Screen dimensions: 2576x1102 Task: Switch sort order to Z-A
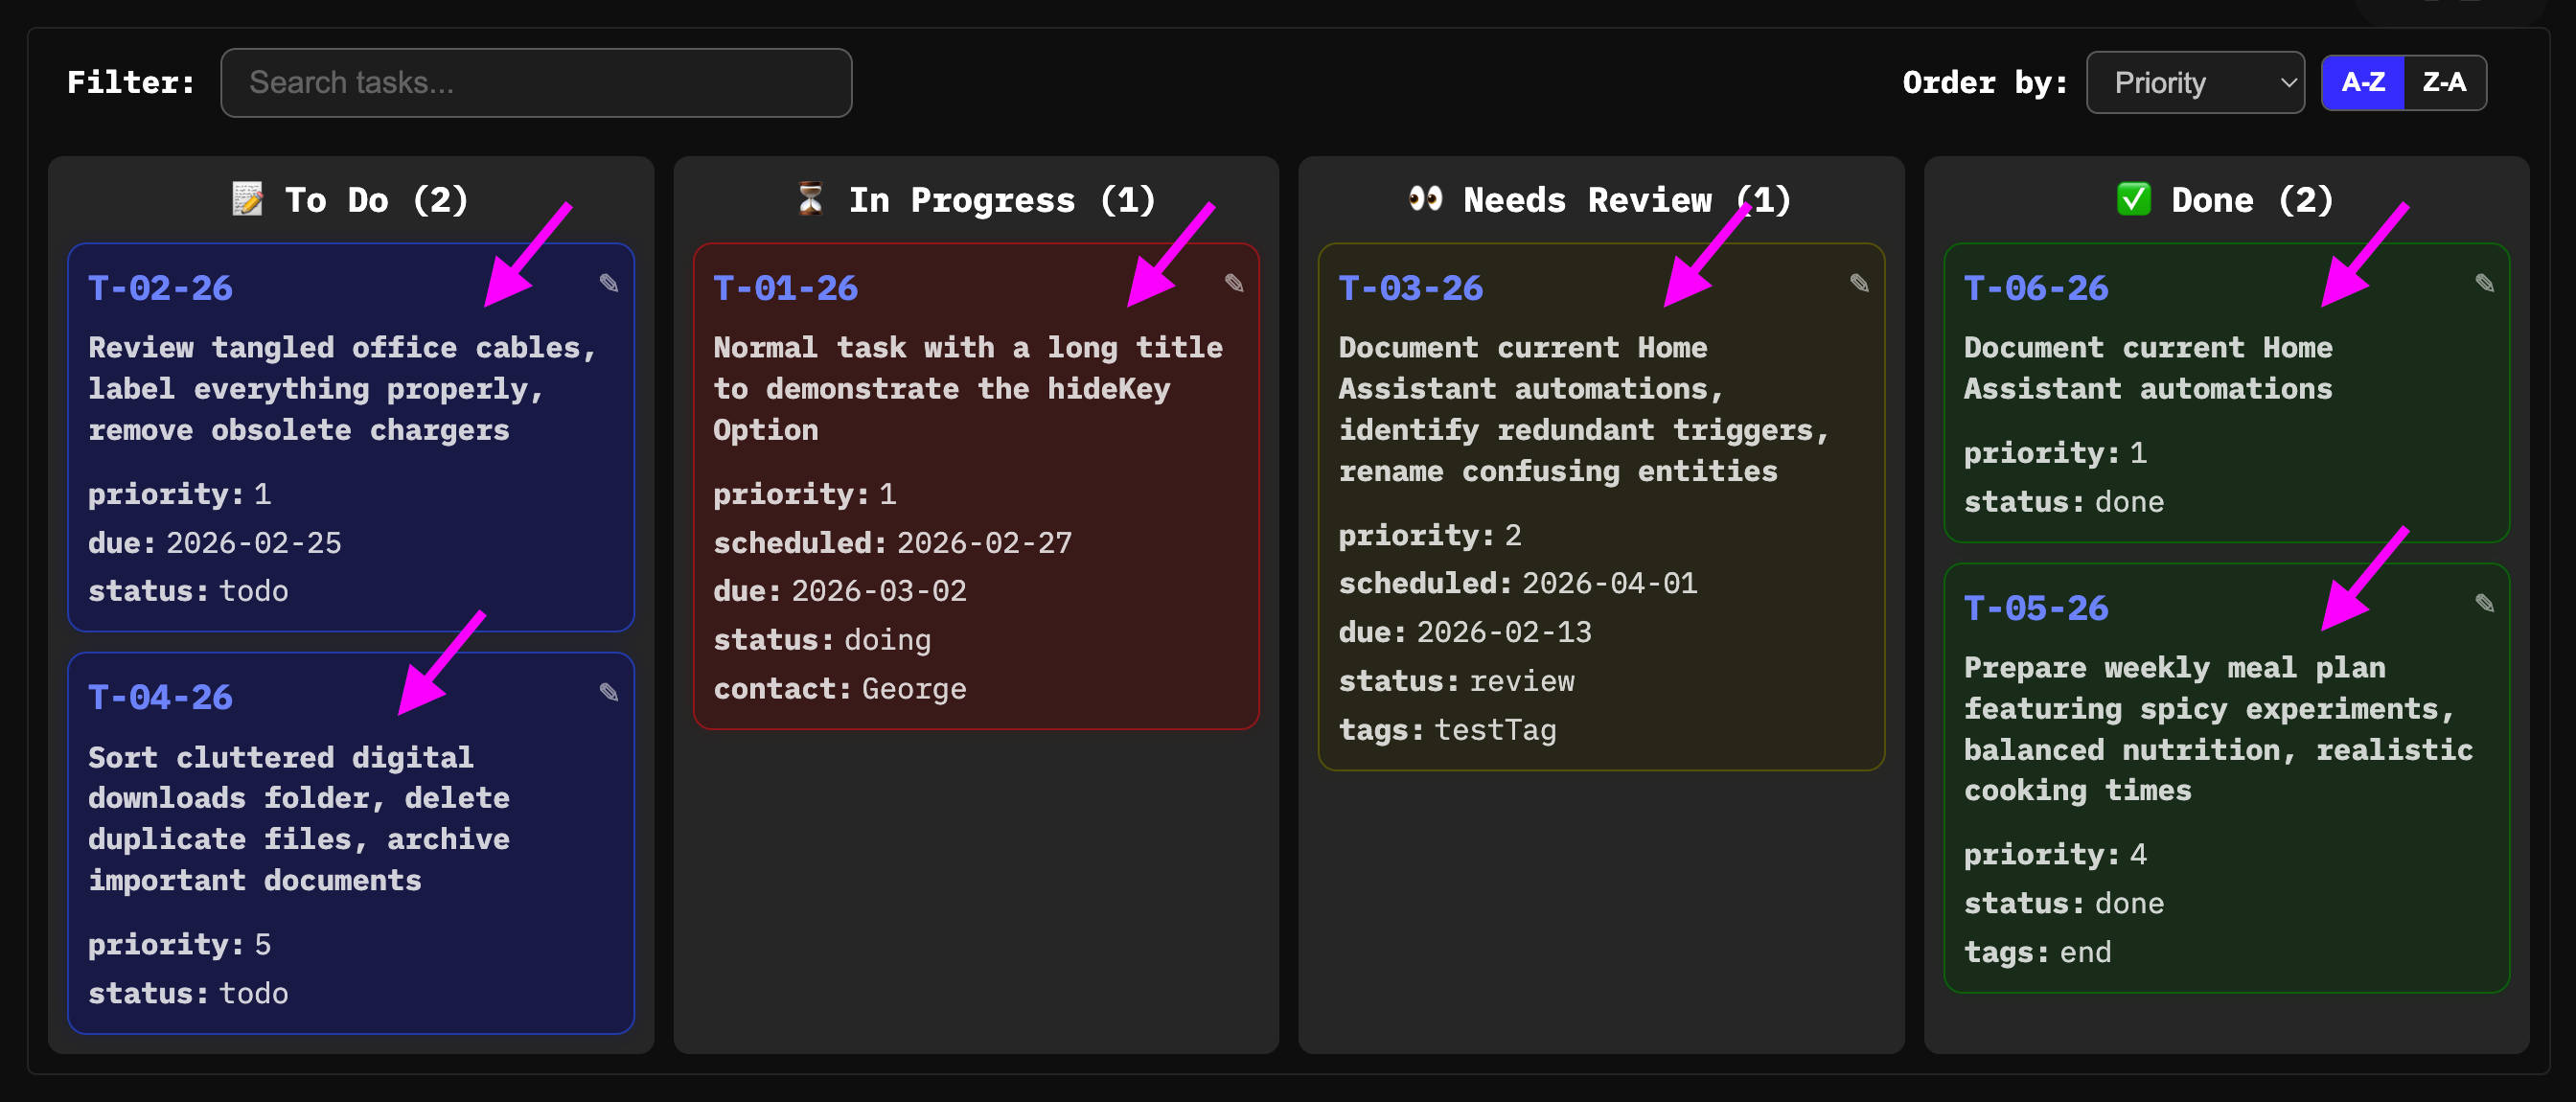coord(2444,82)
